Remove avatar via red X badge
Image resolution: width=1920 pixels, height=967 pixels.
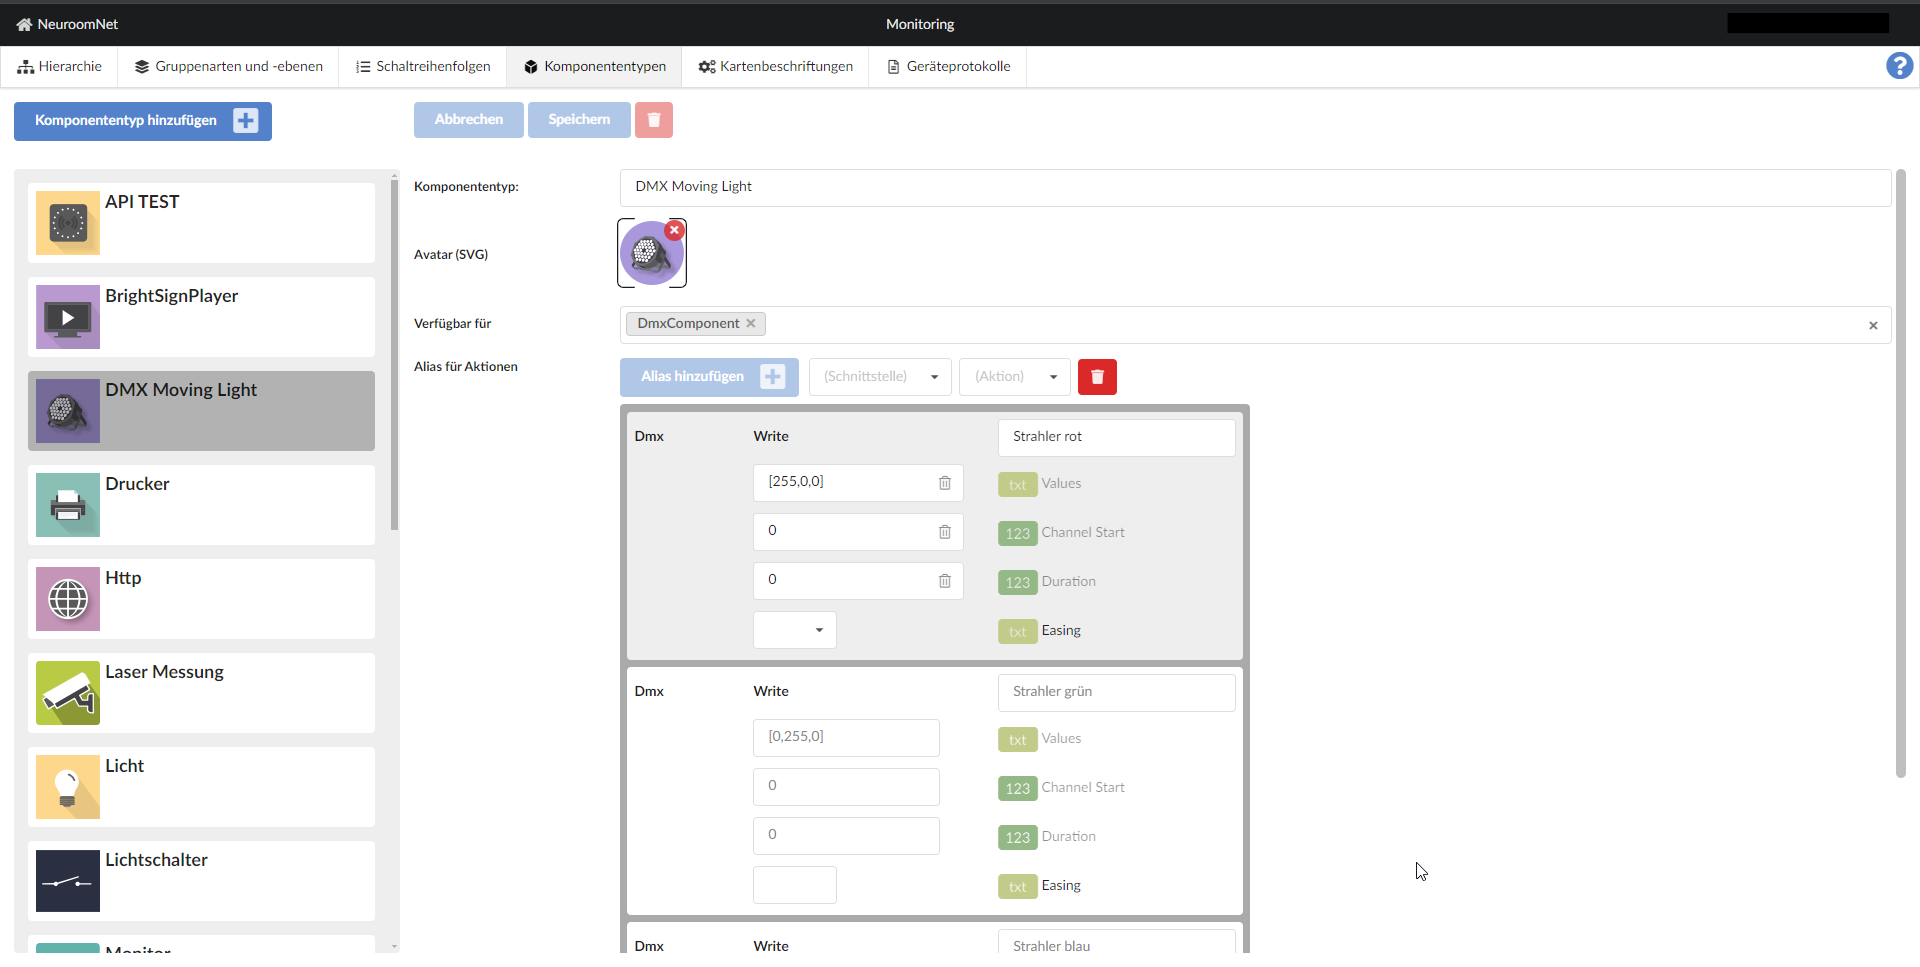coord(675,230)
